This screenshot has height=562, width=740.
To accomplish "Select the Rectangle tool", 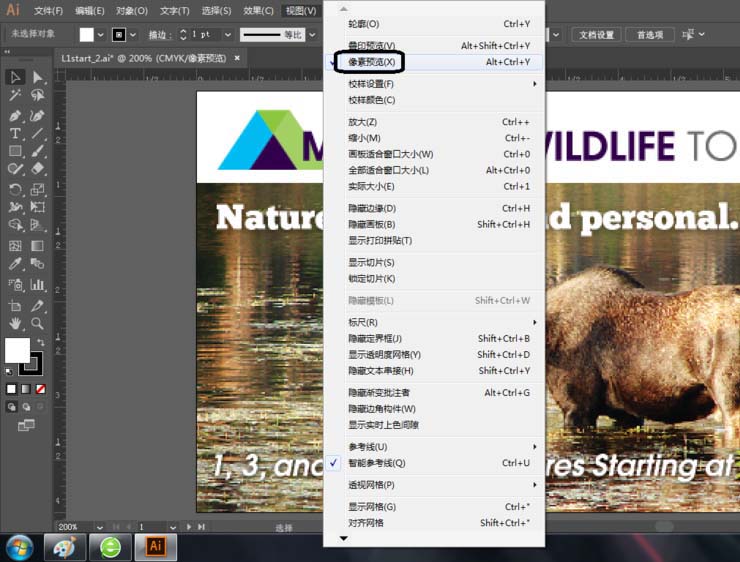I will point(15,151).
